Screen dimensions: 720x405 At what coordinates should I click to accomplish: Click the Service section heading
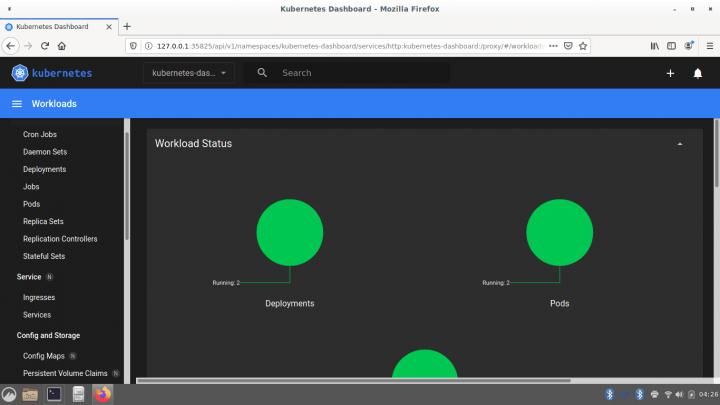[29, 277]
